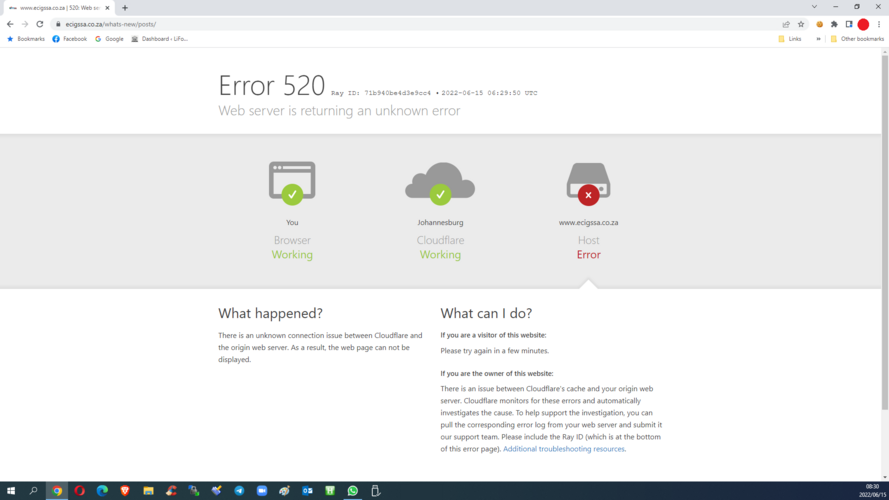This screenshot has height=500, width=889.
Task: Open the Windows Start menu
Action: pos(10,491)
